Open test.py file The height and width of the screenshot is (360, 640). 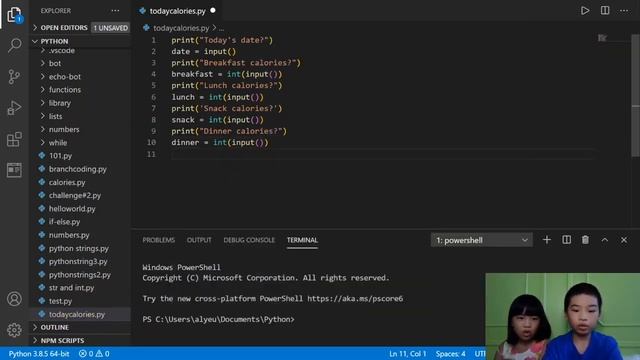coord(60,301)
